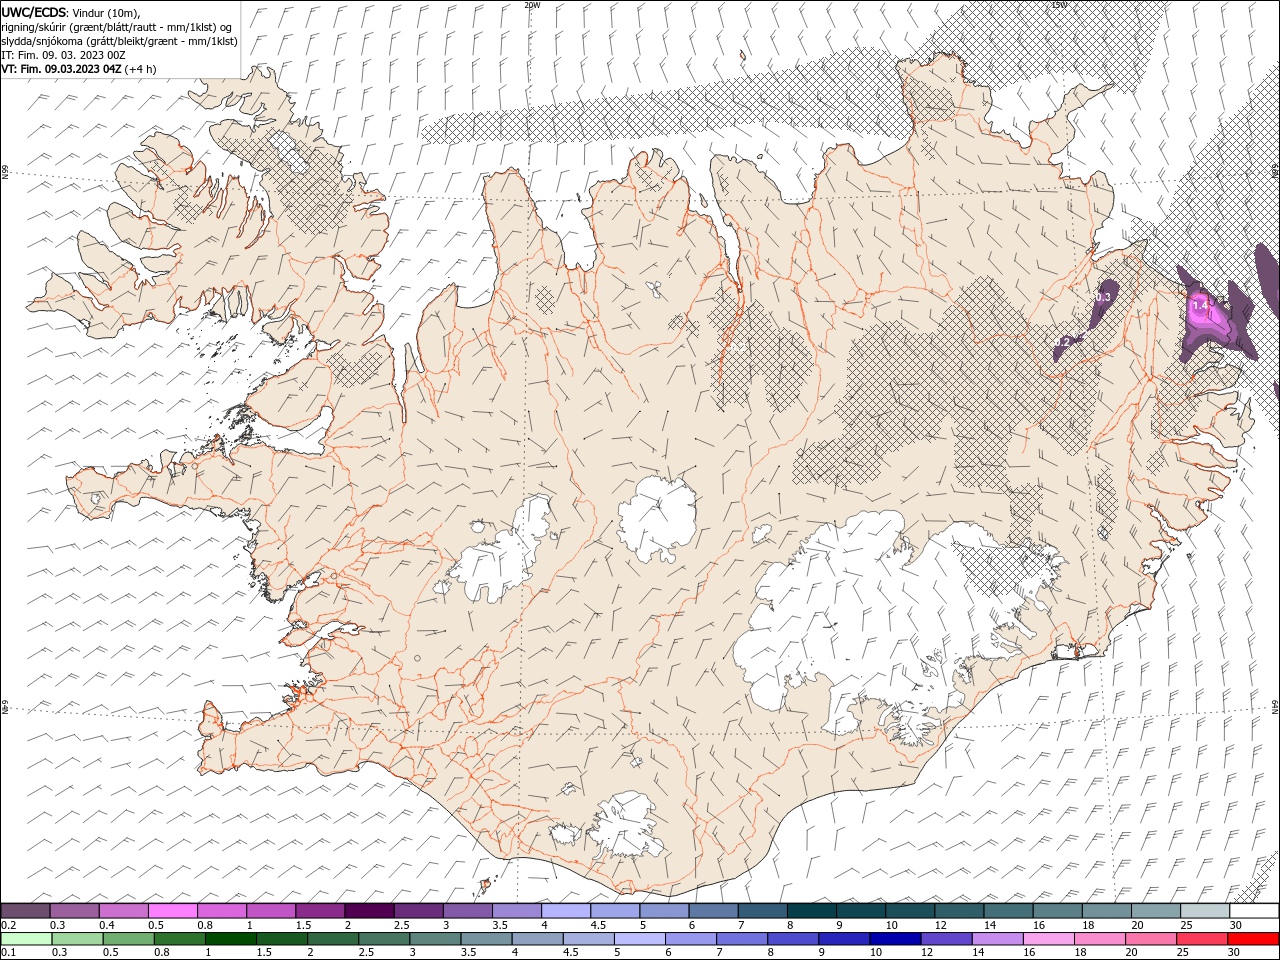
Task: Click the 'rigning/skúrir' legend description line
Action: (117, 27)
